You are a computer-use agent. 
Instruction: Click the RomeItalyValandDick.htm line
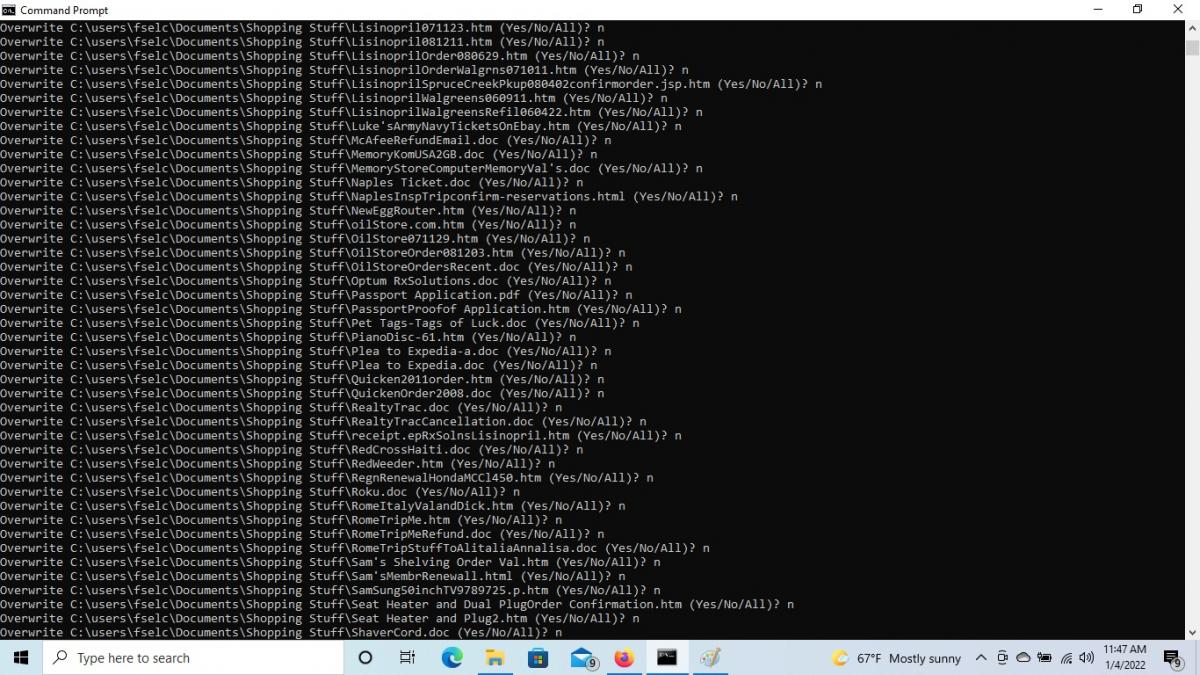[x=313, y=505]
